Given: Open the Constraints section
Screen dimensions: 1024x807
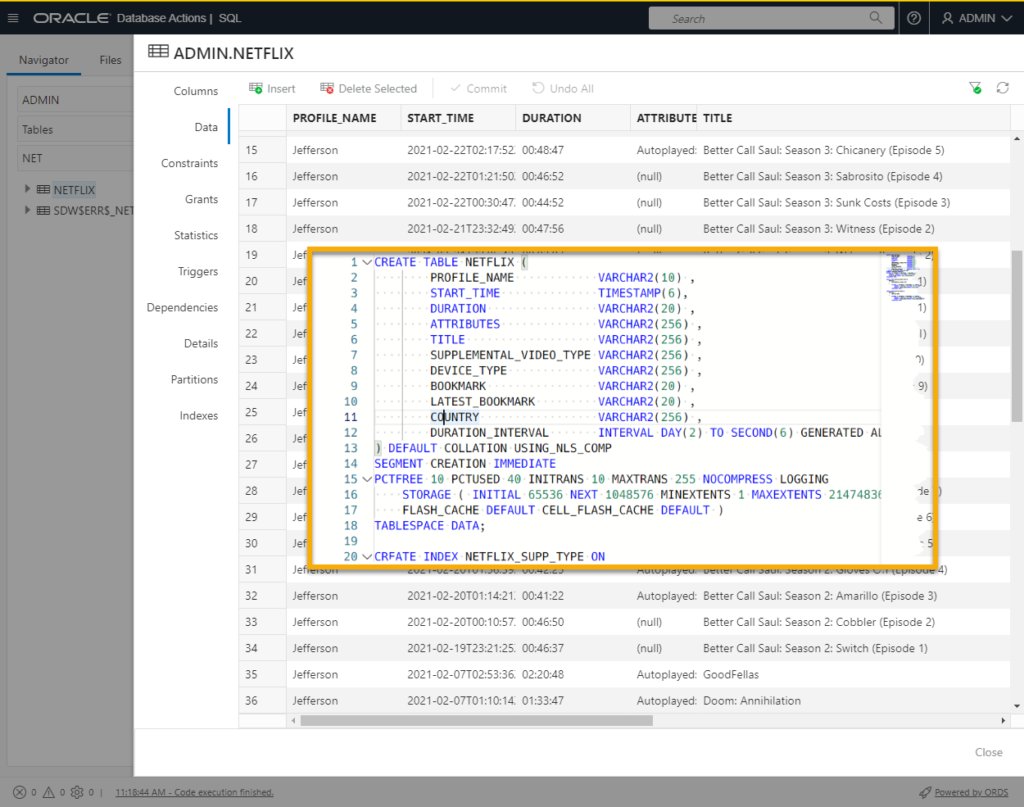Looking at the screenshot, I should [x=189, y=163].
